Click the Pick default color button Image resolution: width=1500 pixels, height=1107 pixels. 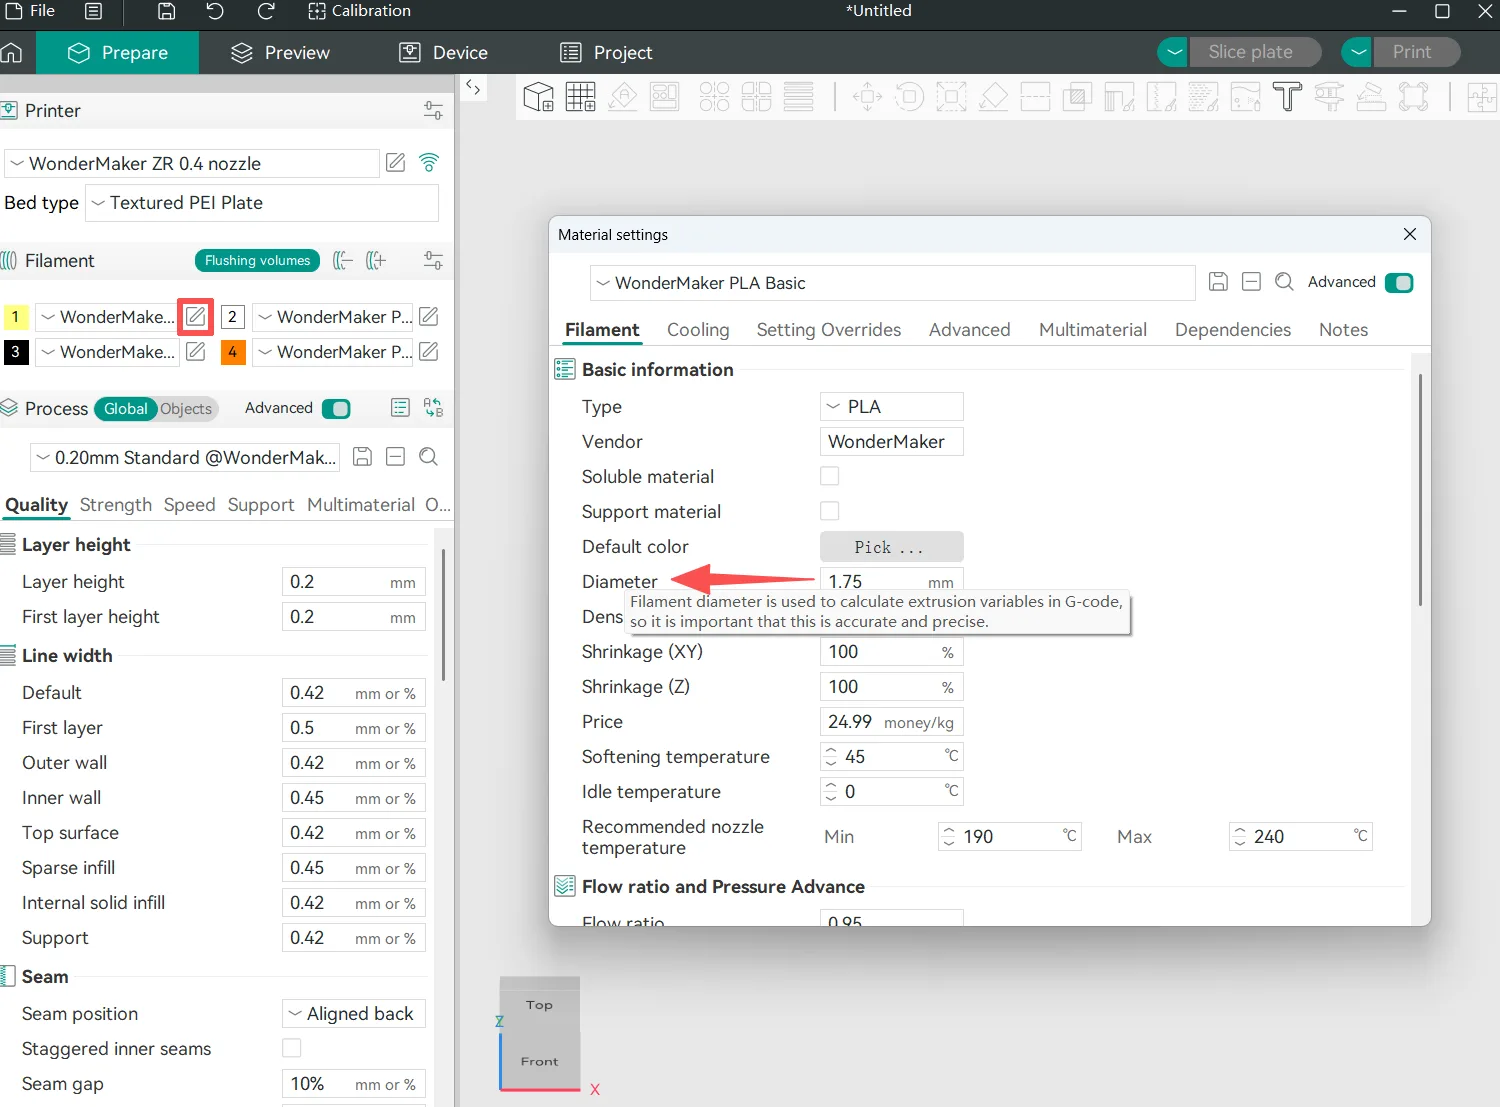(x=892, y=547)
